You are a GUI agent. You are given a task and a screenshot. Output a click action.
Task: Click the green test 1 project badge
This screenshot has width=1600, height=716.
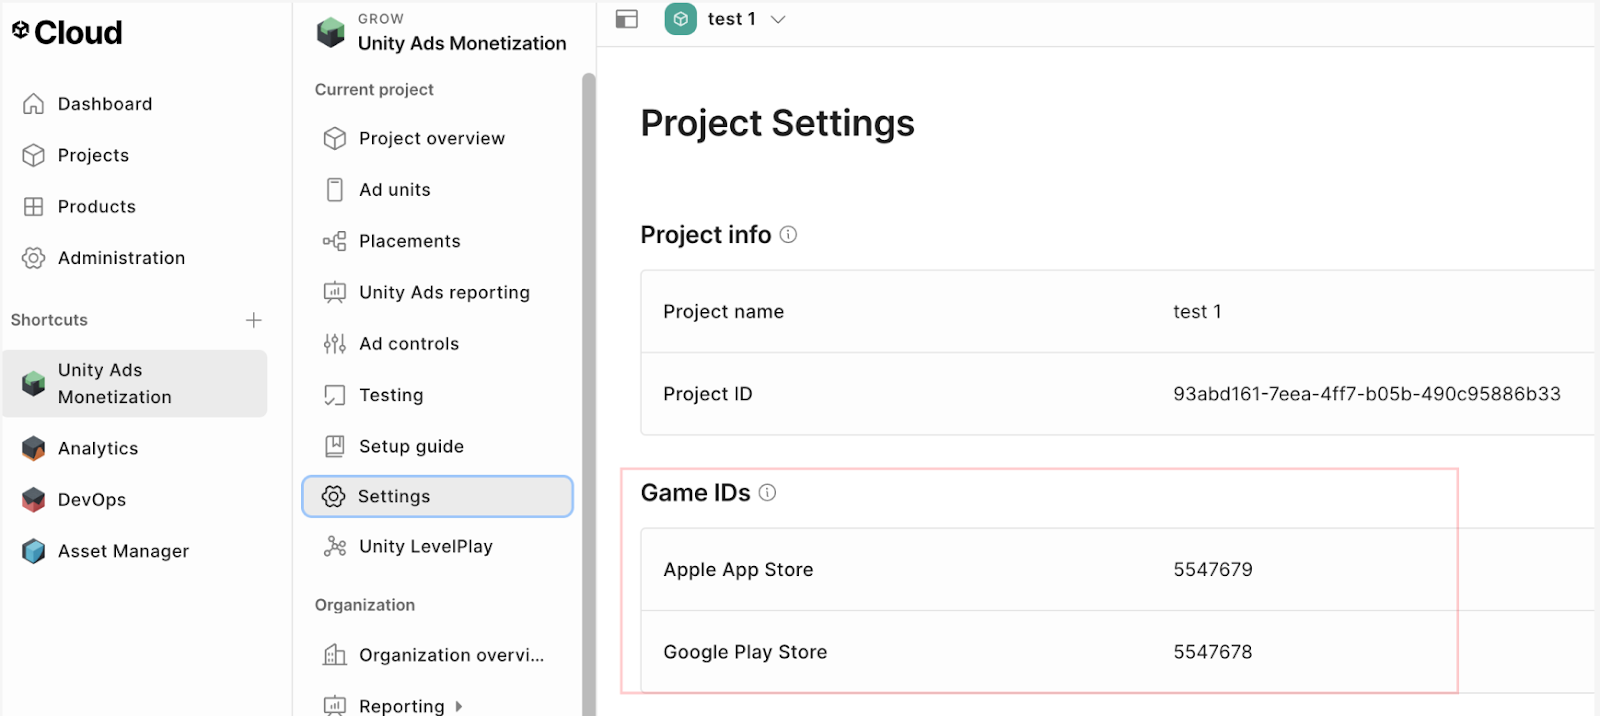[681, 19]
